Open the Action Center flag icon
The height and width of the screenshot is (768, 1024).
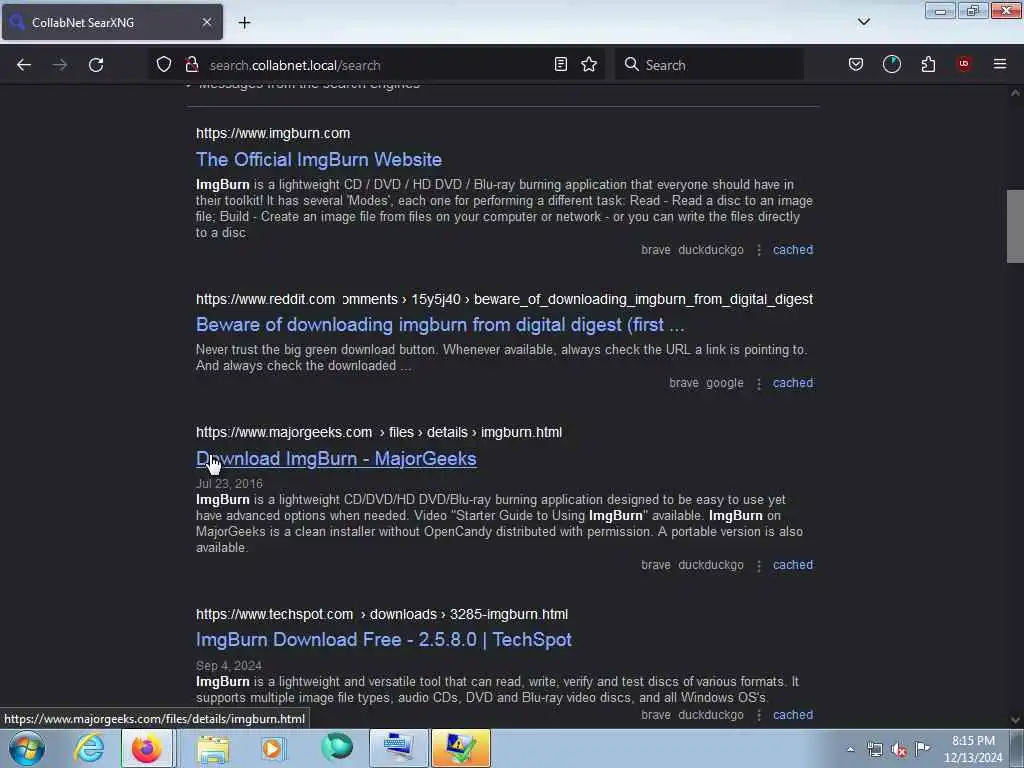[x=923, y=748]
